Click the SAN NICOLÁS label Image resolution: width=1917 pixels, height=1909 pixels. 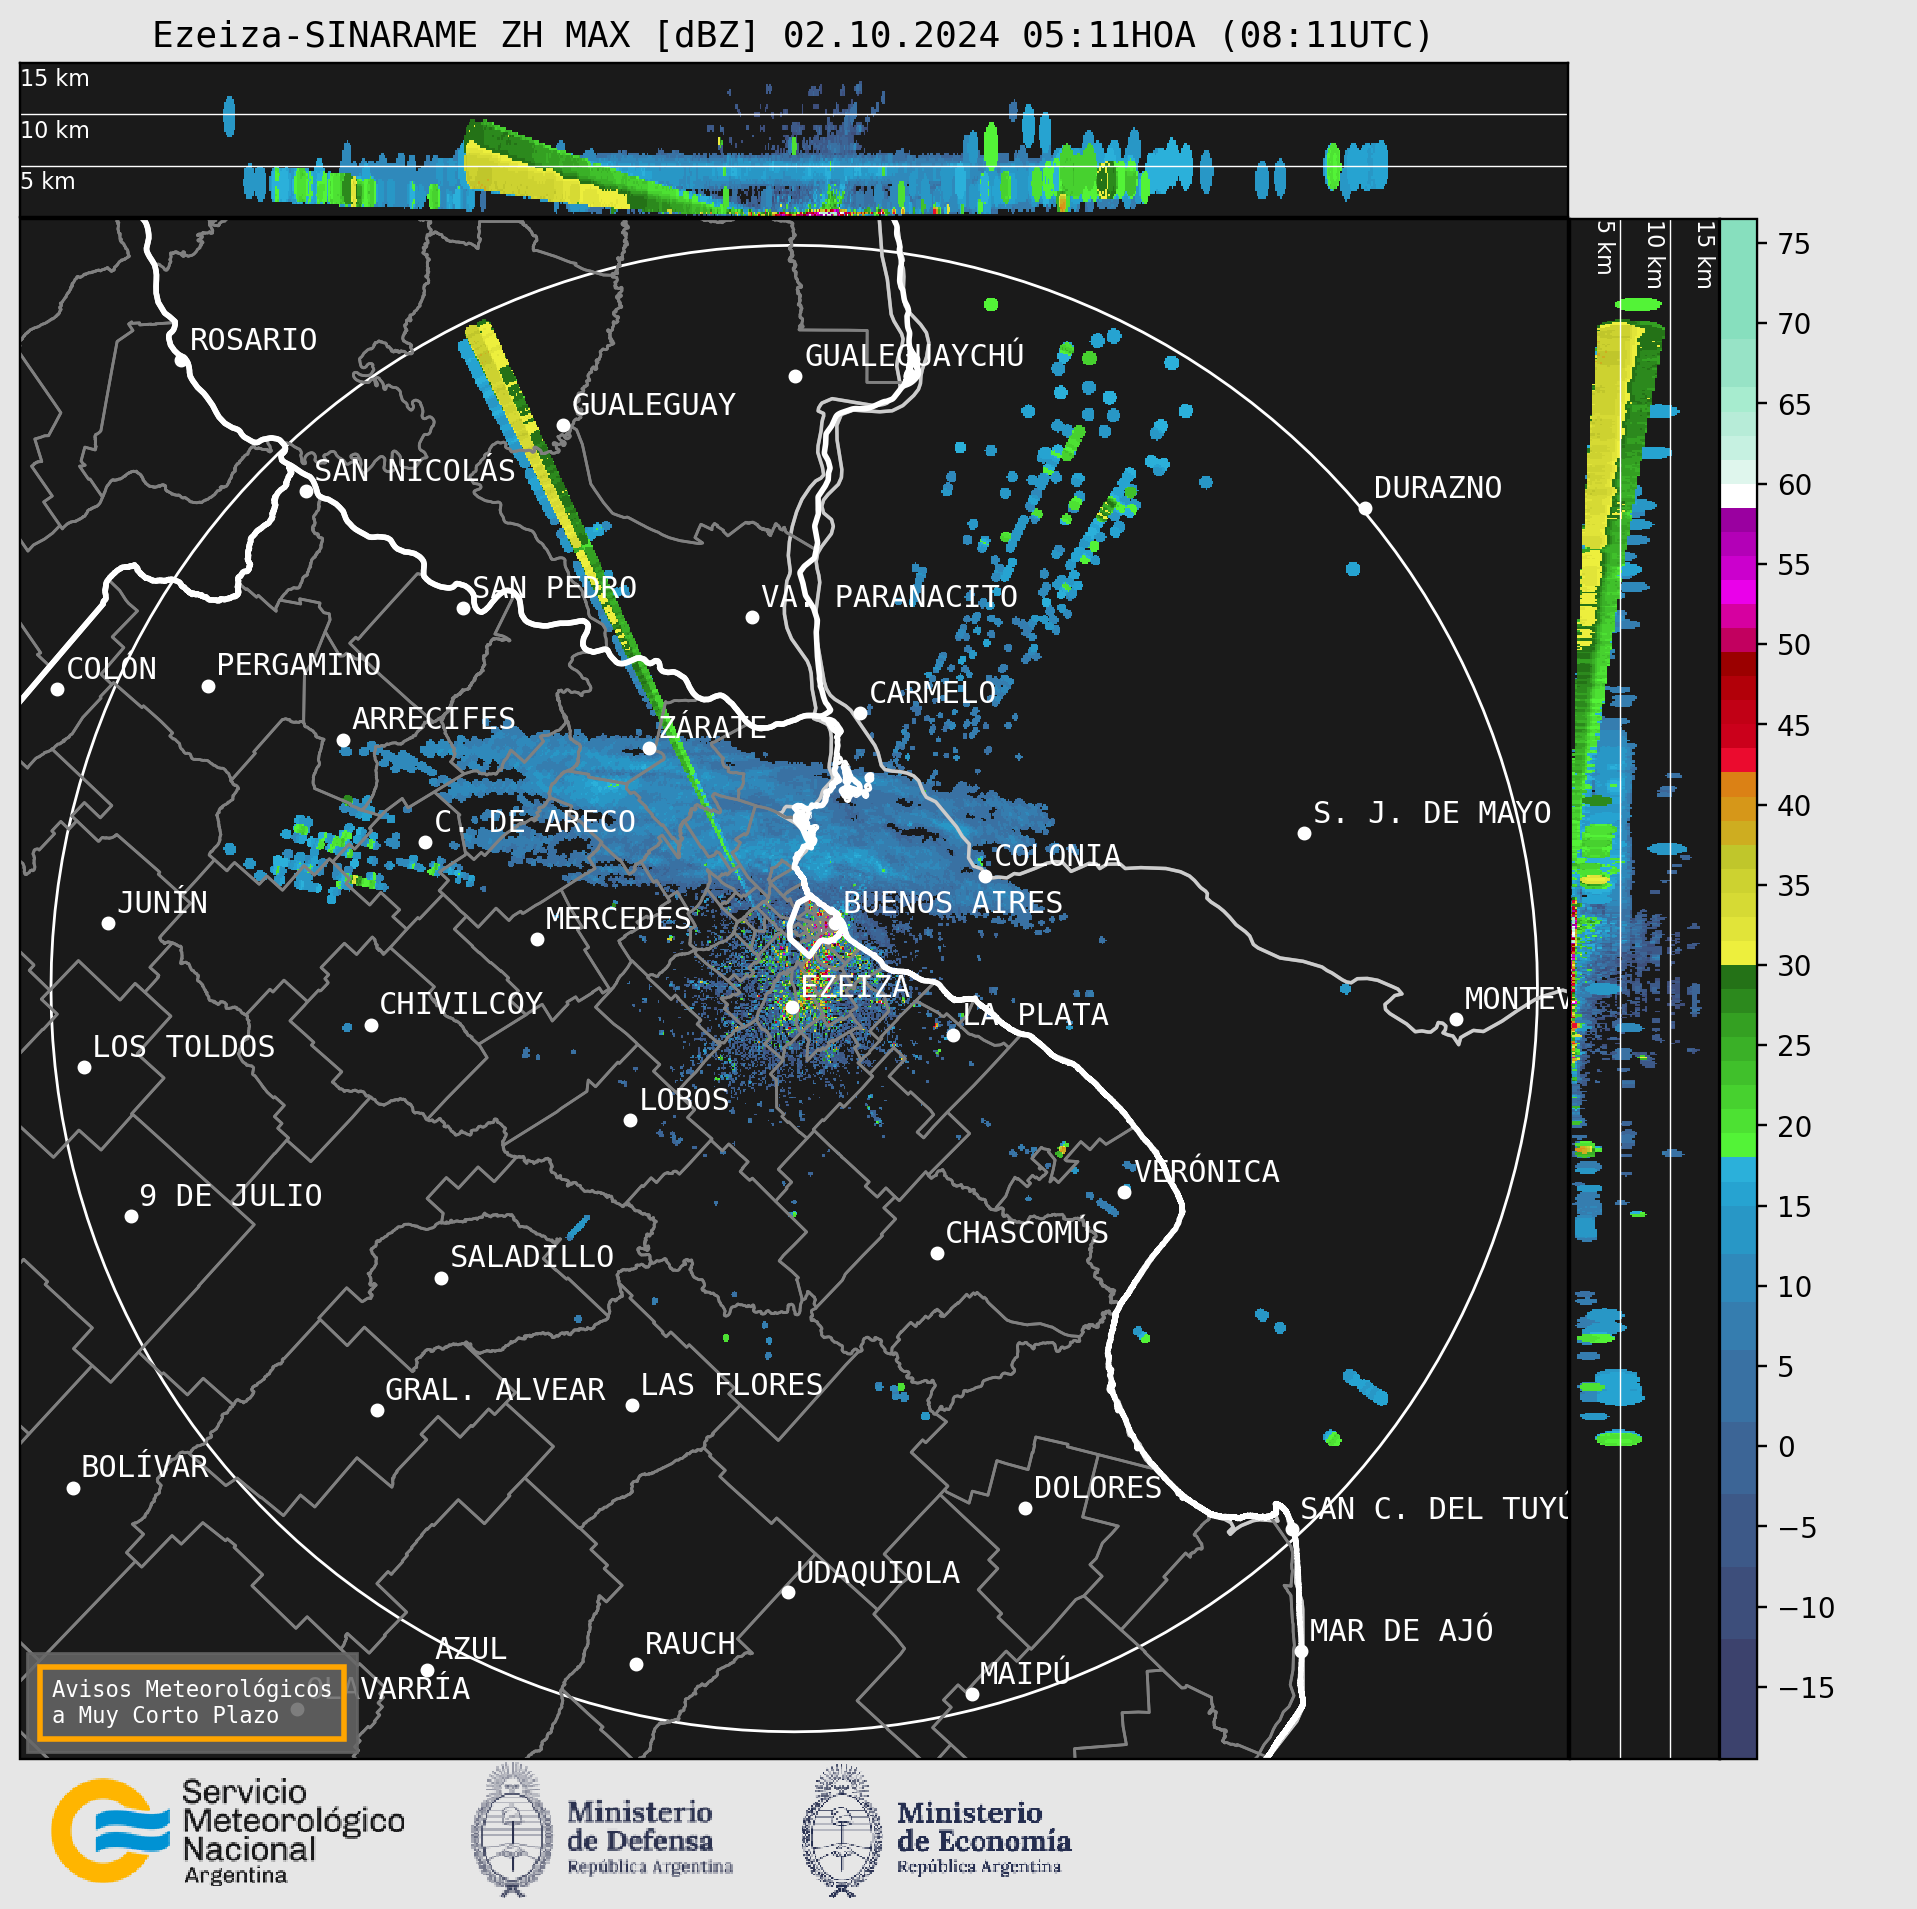coord(415,471)
